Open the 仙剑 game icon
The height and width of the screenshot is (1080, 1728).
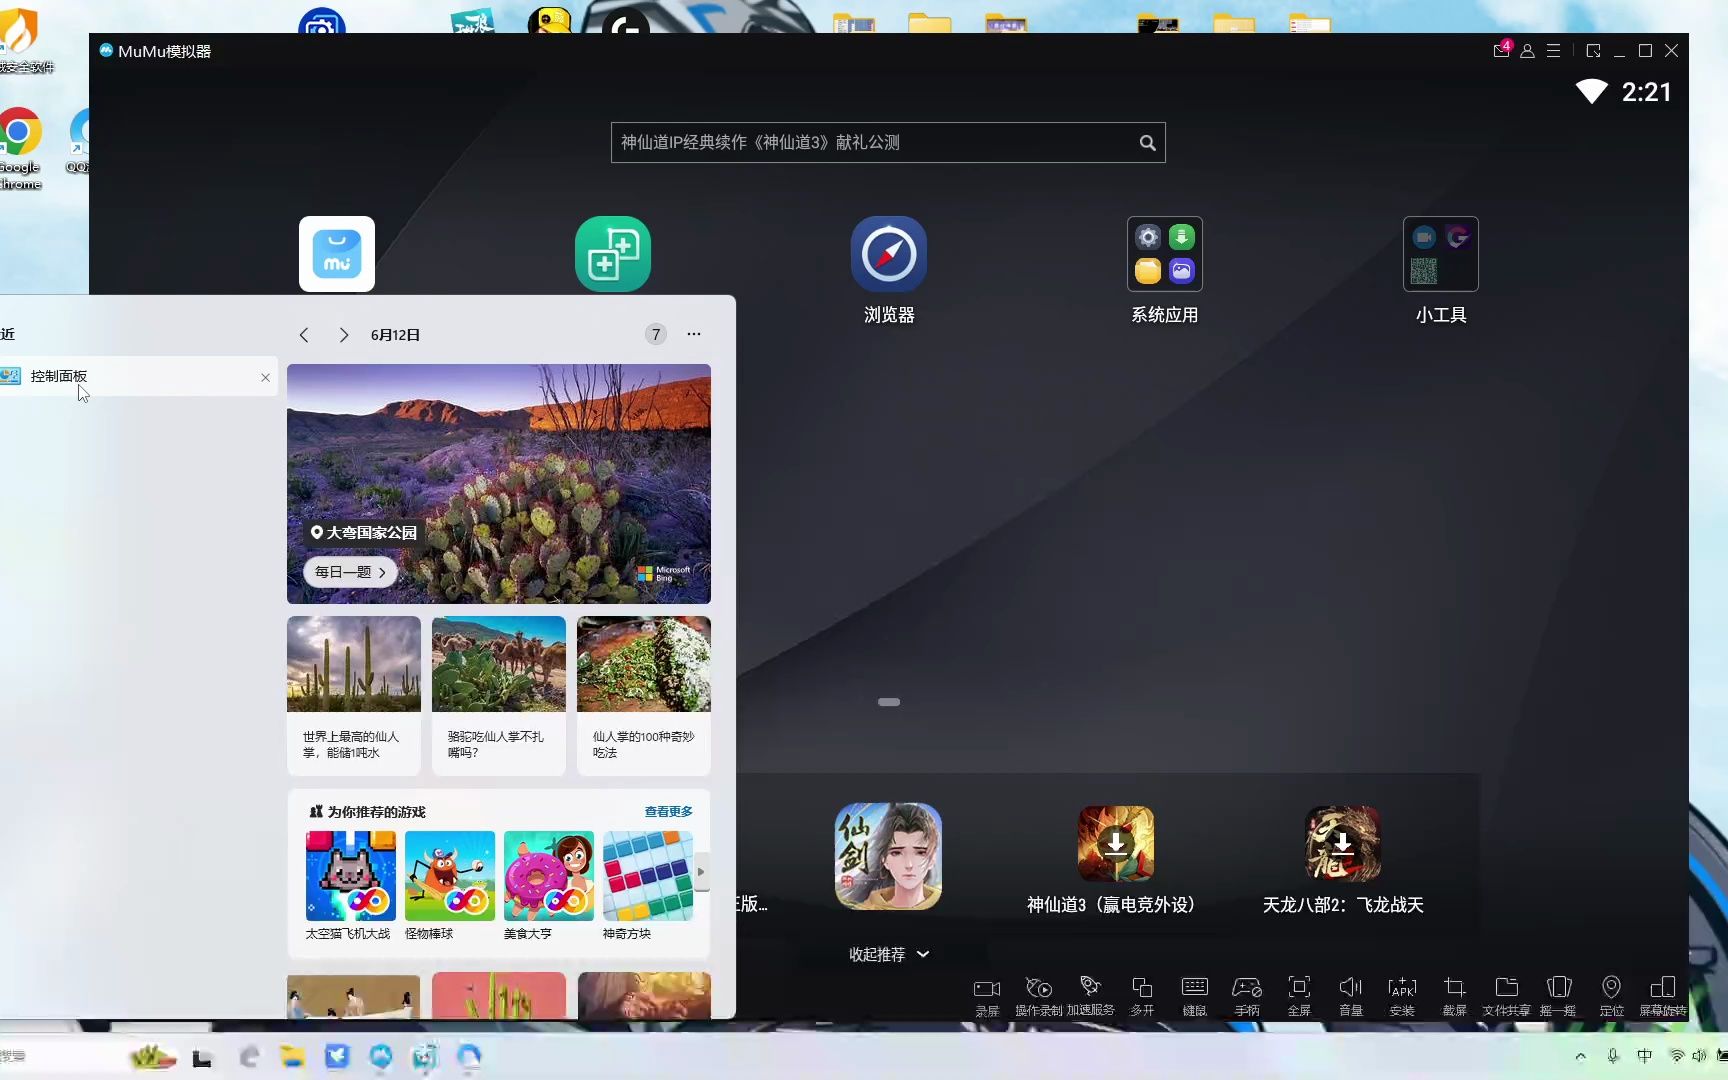(x=888, y=856)
